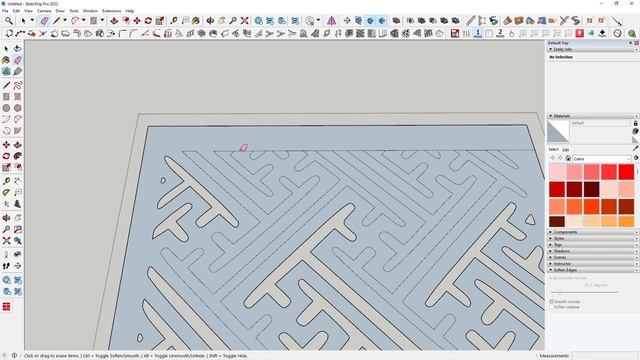This screenshot has height=360, width=640.
Task: Toggle the Smooth normals checkbox
Action: (x=551, y=302)
